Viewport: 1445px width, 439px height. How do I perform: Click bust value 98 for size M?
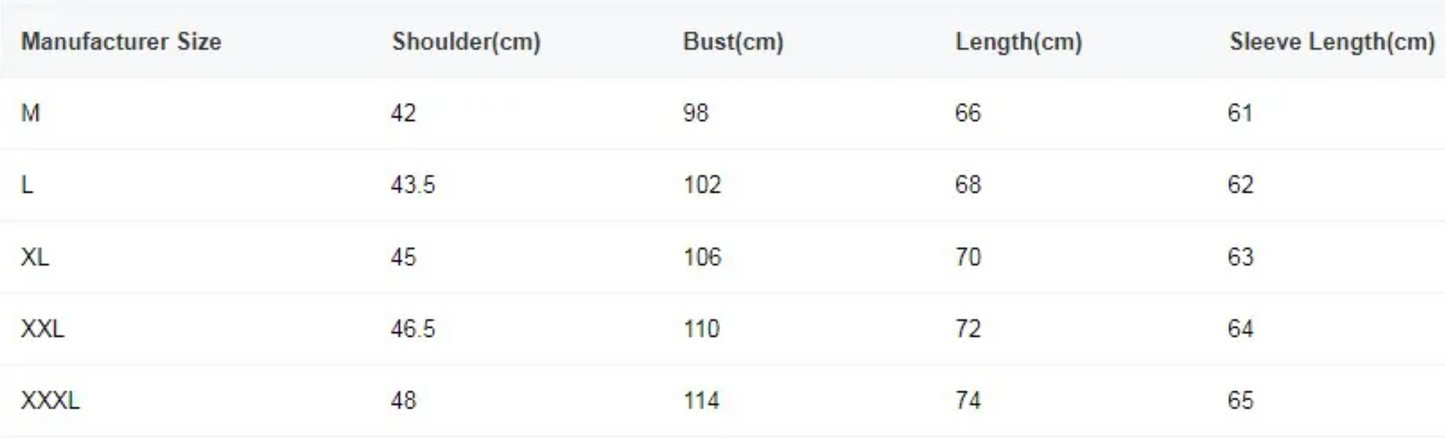696,113
